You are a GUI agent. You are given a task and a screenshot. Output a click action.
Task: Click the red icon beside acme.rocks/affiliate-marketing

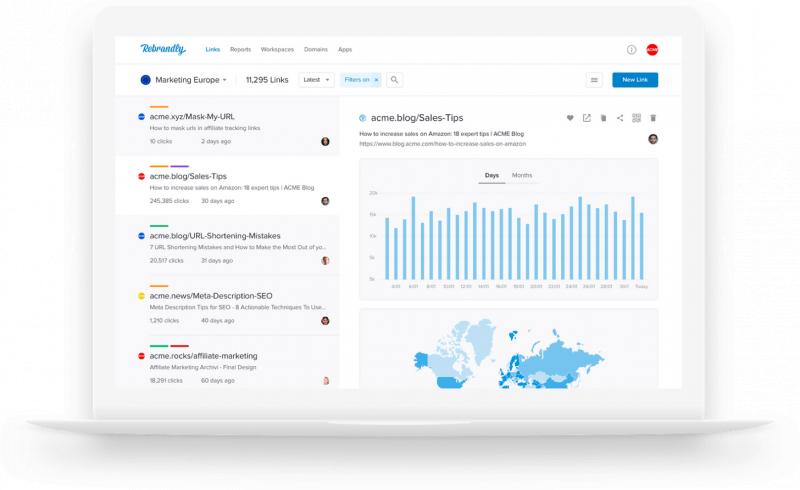click(x=141, y=356)
